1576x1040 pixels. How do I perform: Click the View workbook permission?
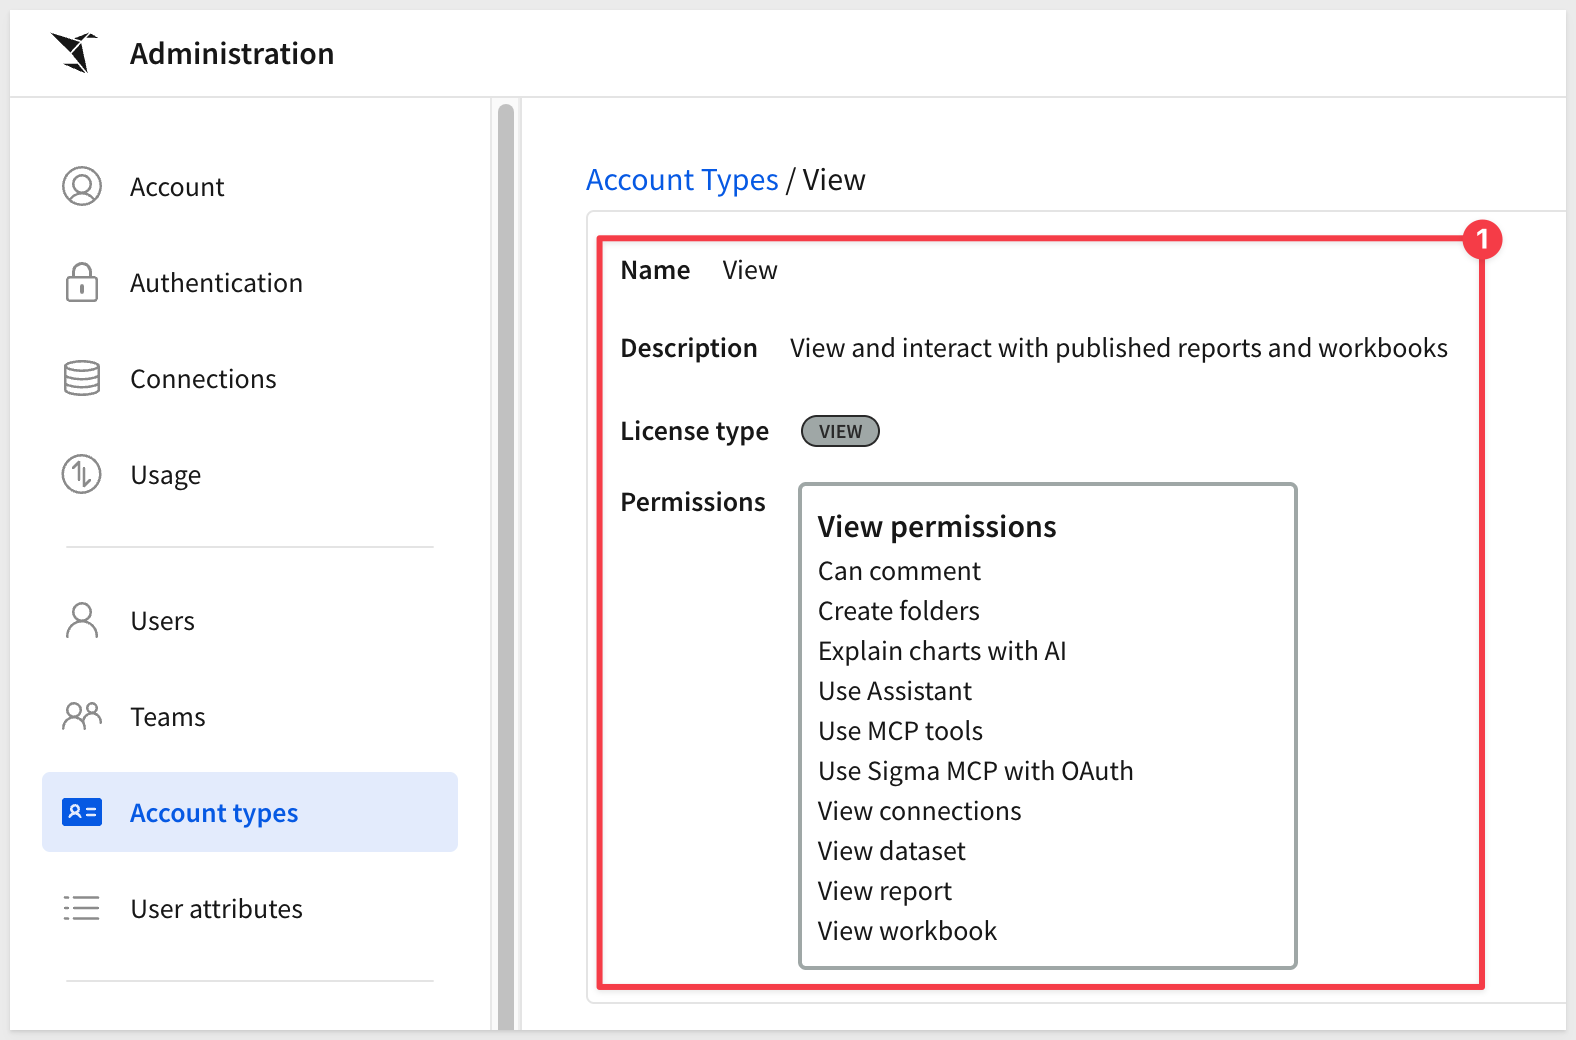(x=908, y=931)
